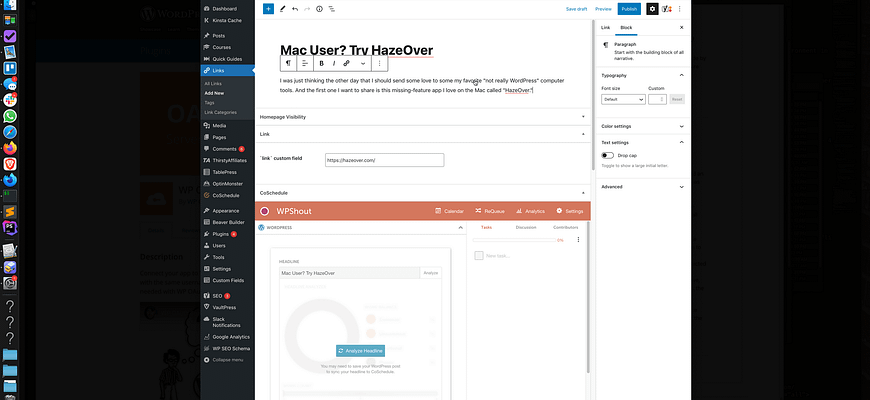Screen dimensions: 870x400
Task: Toggle the Drop cap switch
Action: [608, 156]
